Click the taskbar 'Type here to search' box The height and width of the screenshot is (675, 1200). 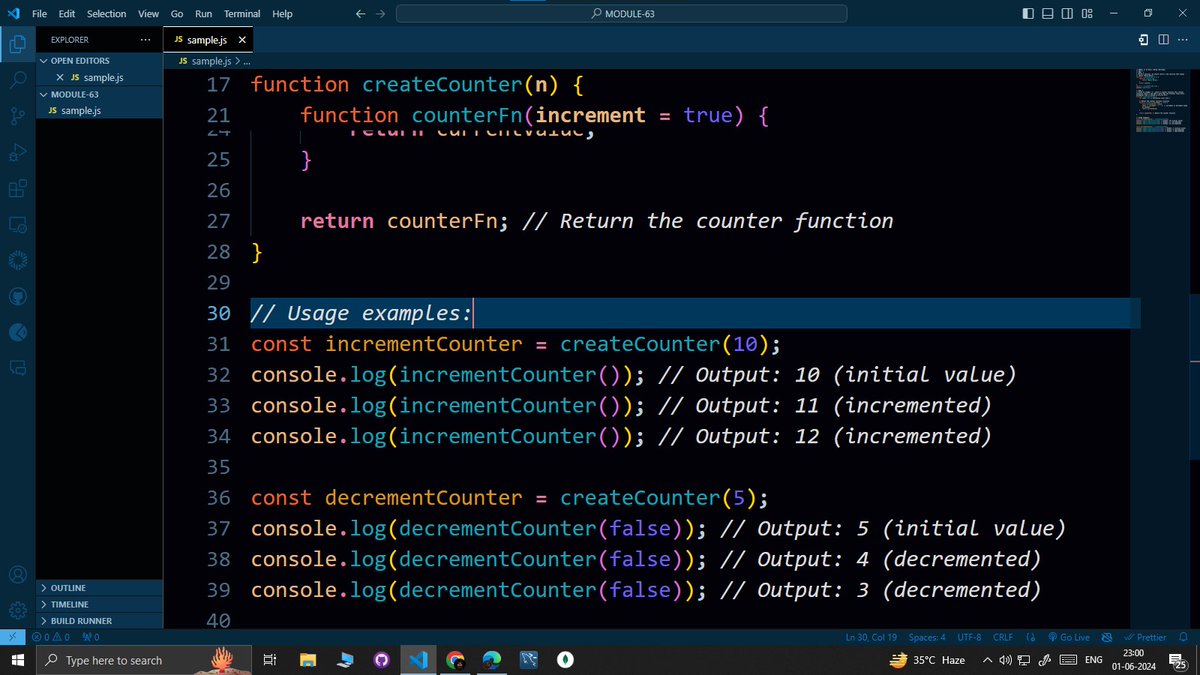(x=143, y=660)
